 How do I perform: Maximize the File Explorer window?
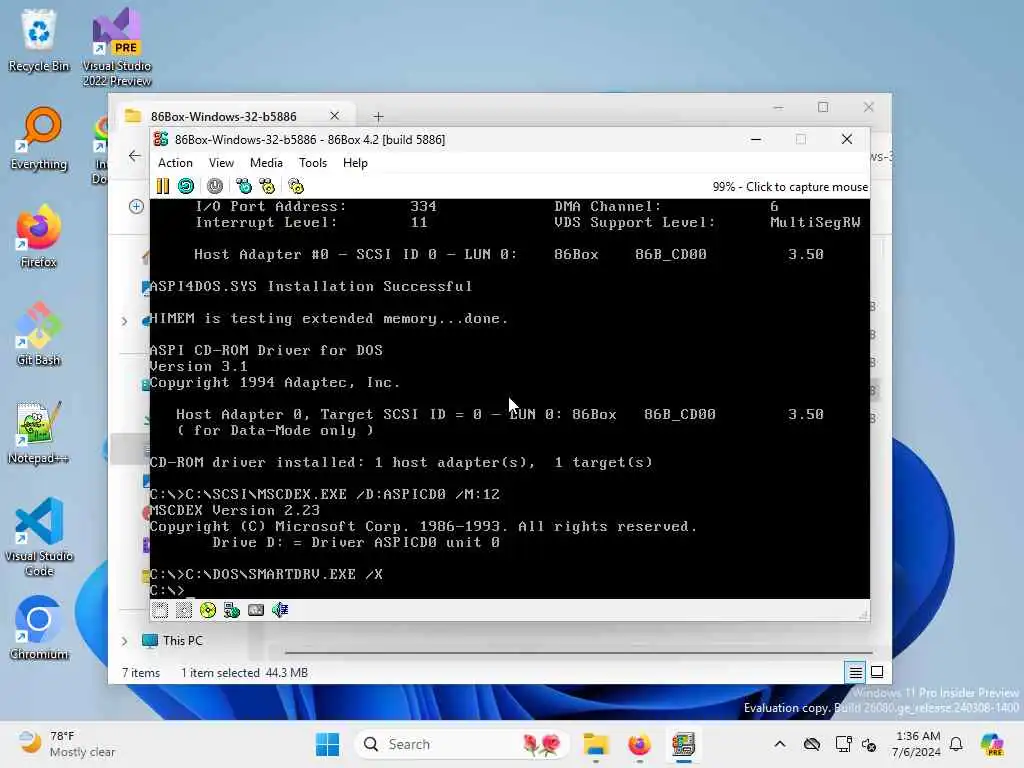pos(823,106)
